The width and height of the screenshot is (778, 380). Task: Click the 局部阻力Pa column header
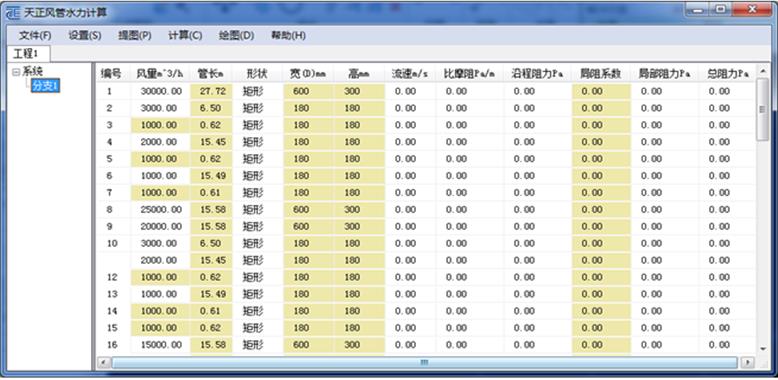tap(664, 74)
